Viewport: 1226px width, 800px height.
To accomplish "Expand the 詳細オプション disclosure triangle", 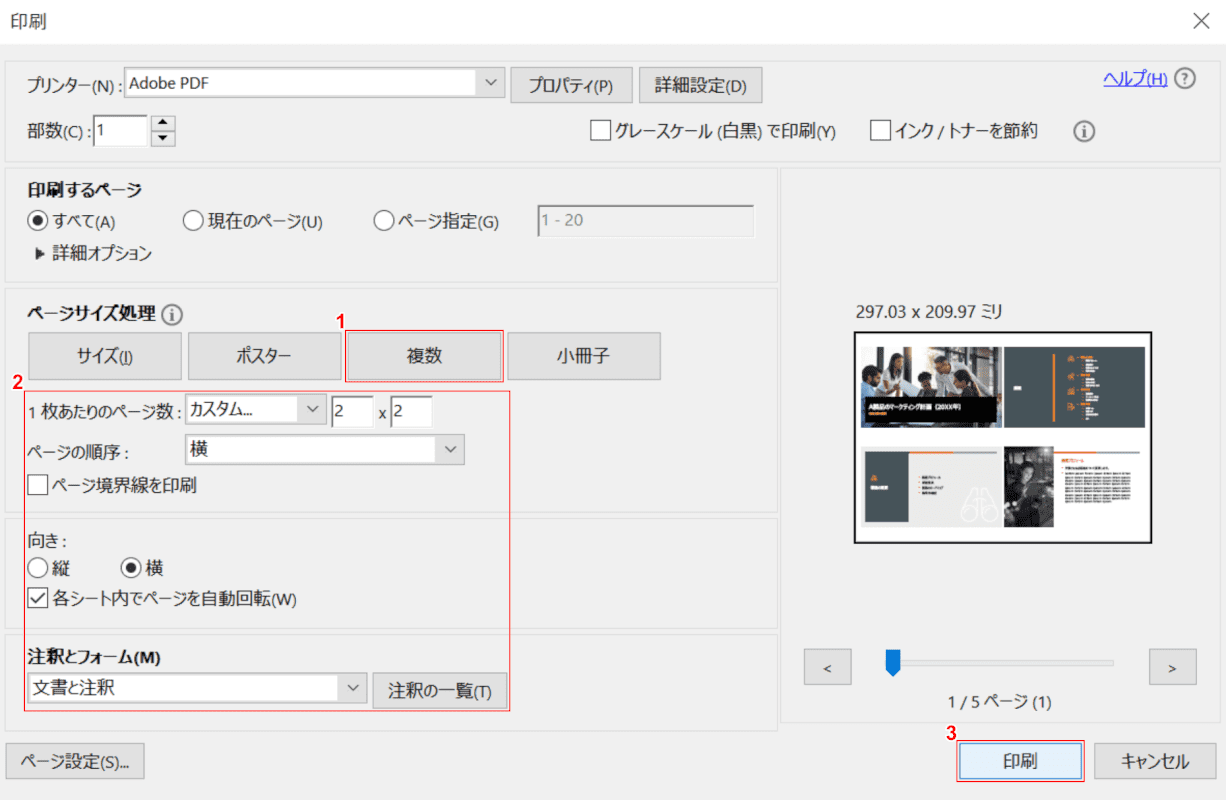I will pos(40,254).
